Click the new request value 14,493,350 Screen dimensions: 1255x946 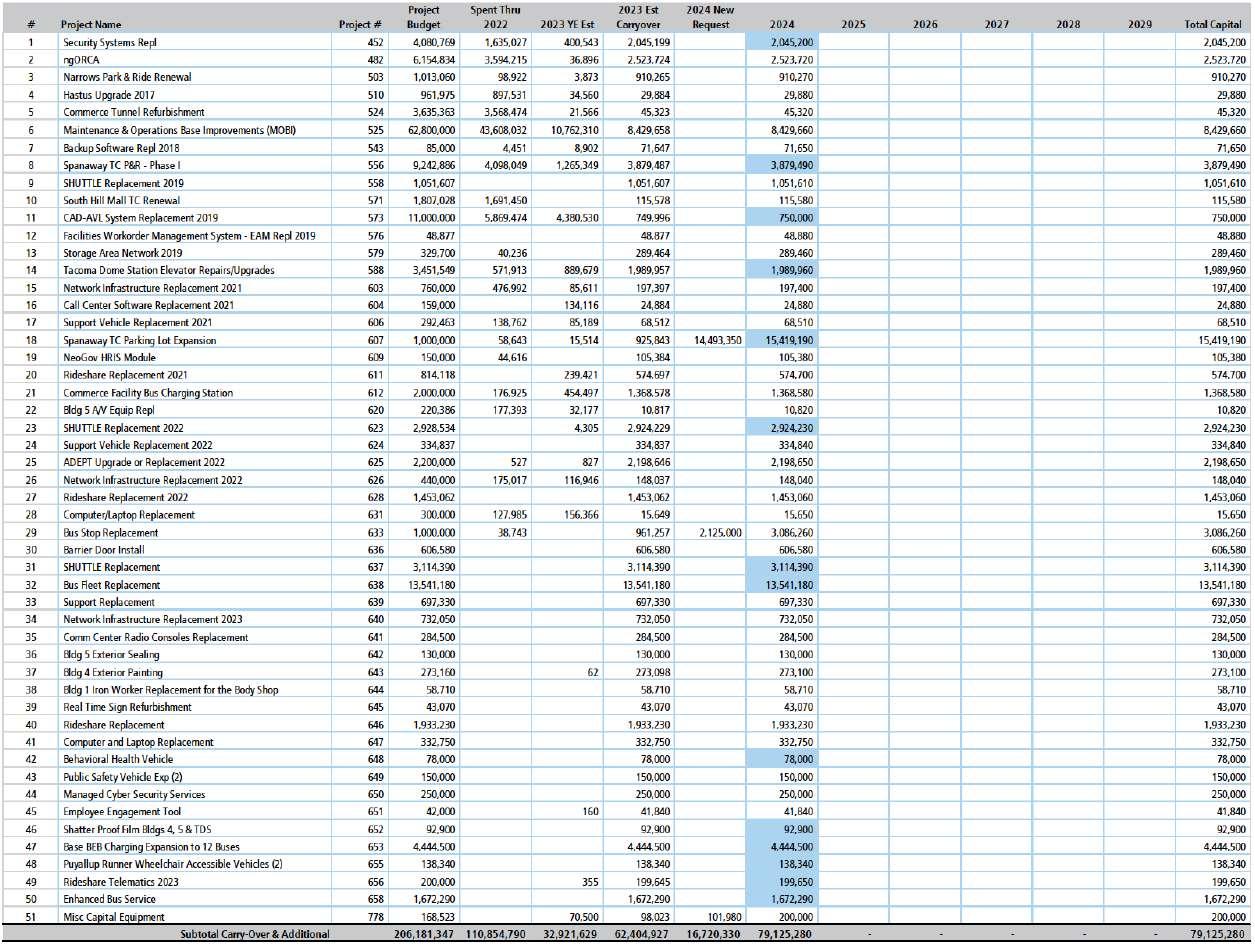point(719,340)
